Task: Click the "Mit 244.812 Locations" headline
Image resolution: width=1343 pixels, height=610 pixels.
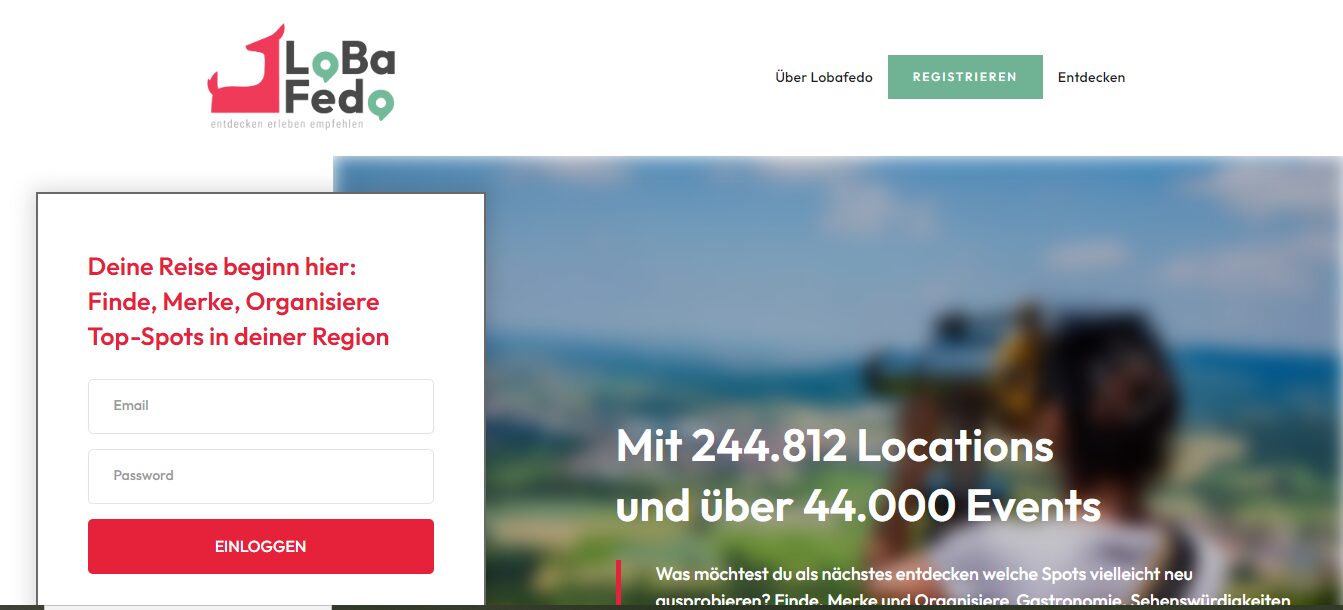Action: pyautogui.click(x=835, y=446)
